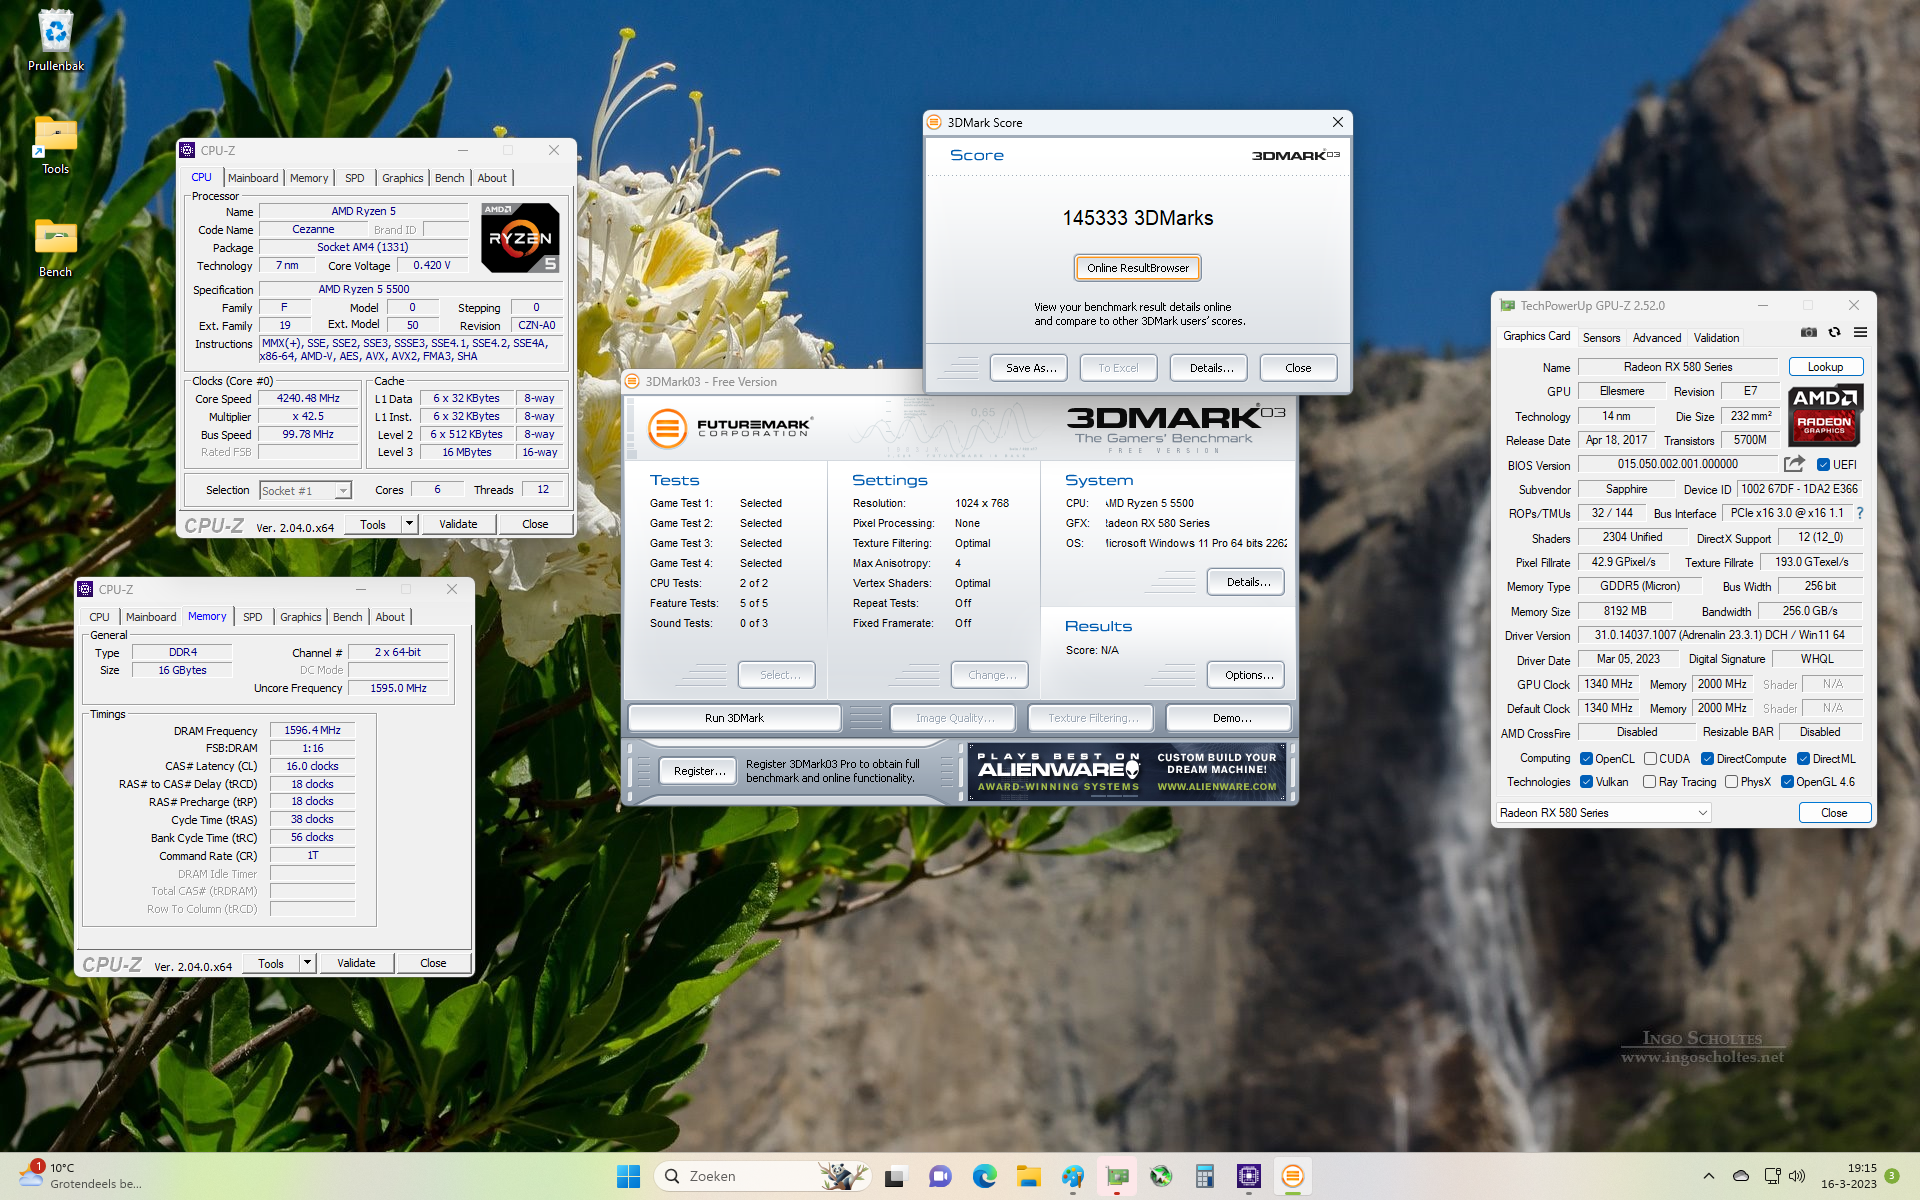The width and height of the screenshot is (1920, 1200).
Task: Toggle the CUDA checkbox
Action: [1650, 759]
